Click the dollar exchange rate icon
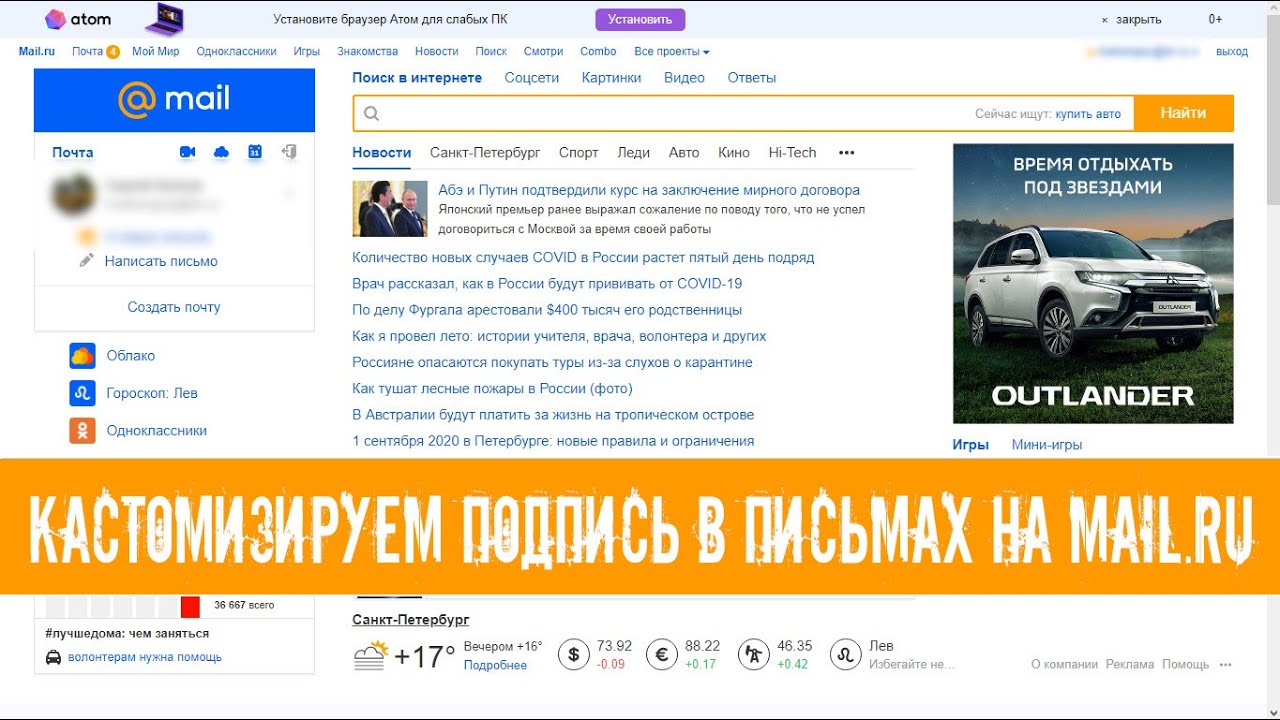 (573, 654)
